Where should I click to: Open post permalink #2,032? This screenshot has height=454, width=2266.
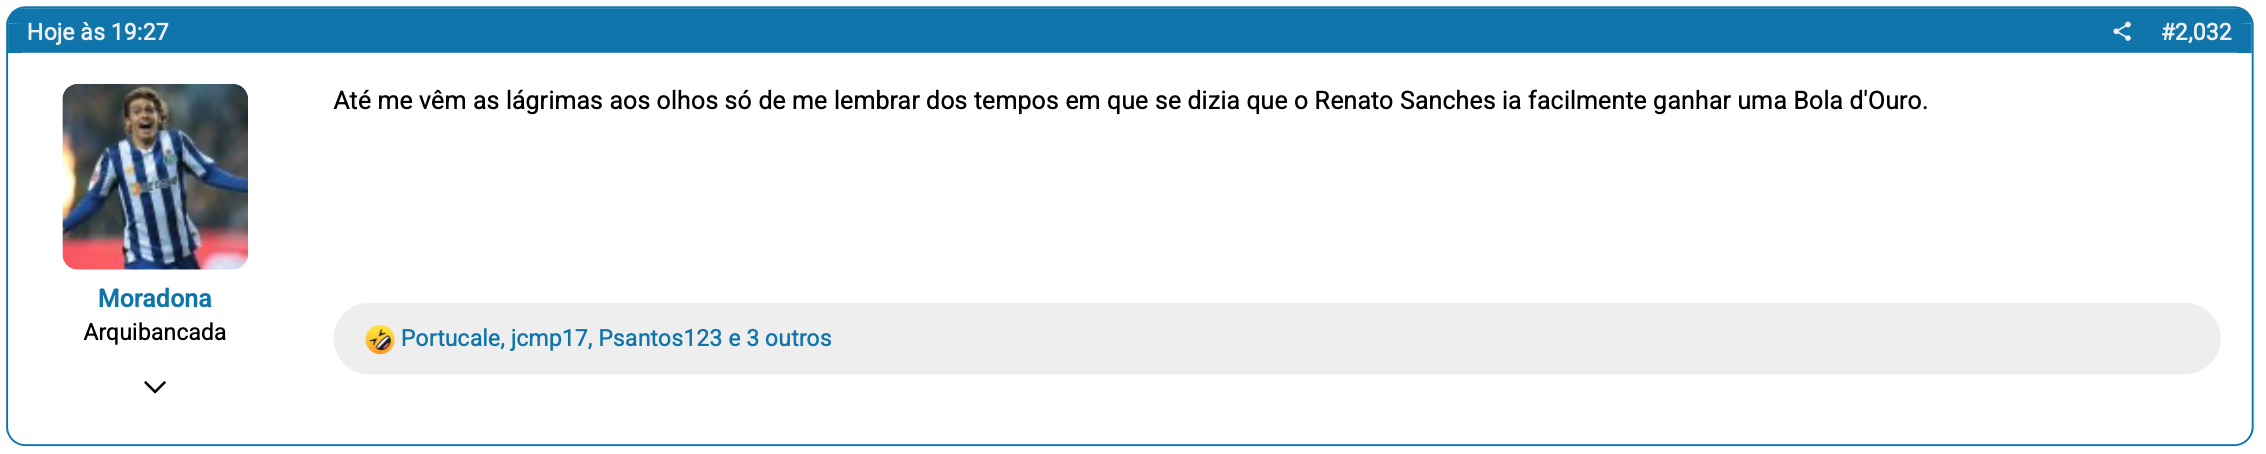pos(2196,32)
